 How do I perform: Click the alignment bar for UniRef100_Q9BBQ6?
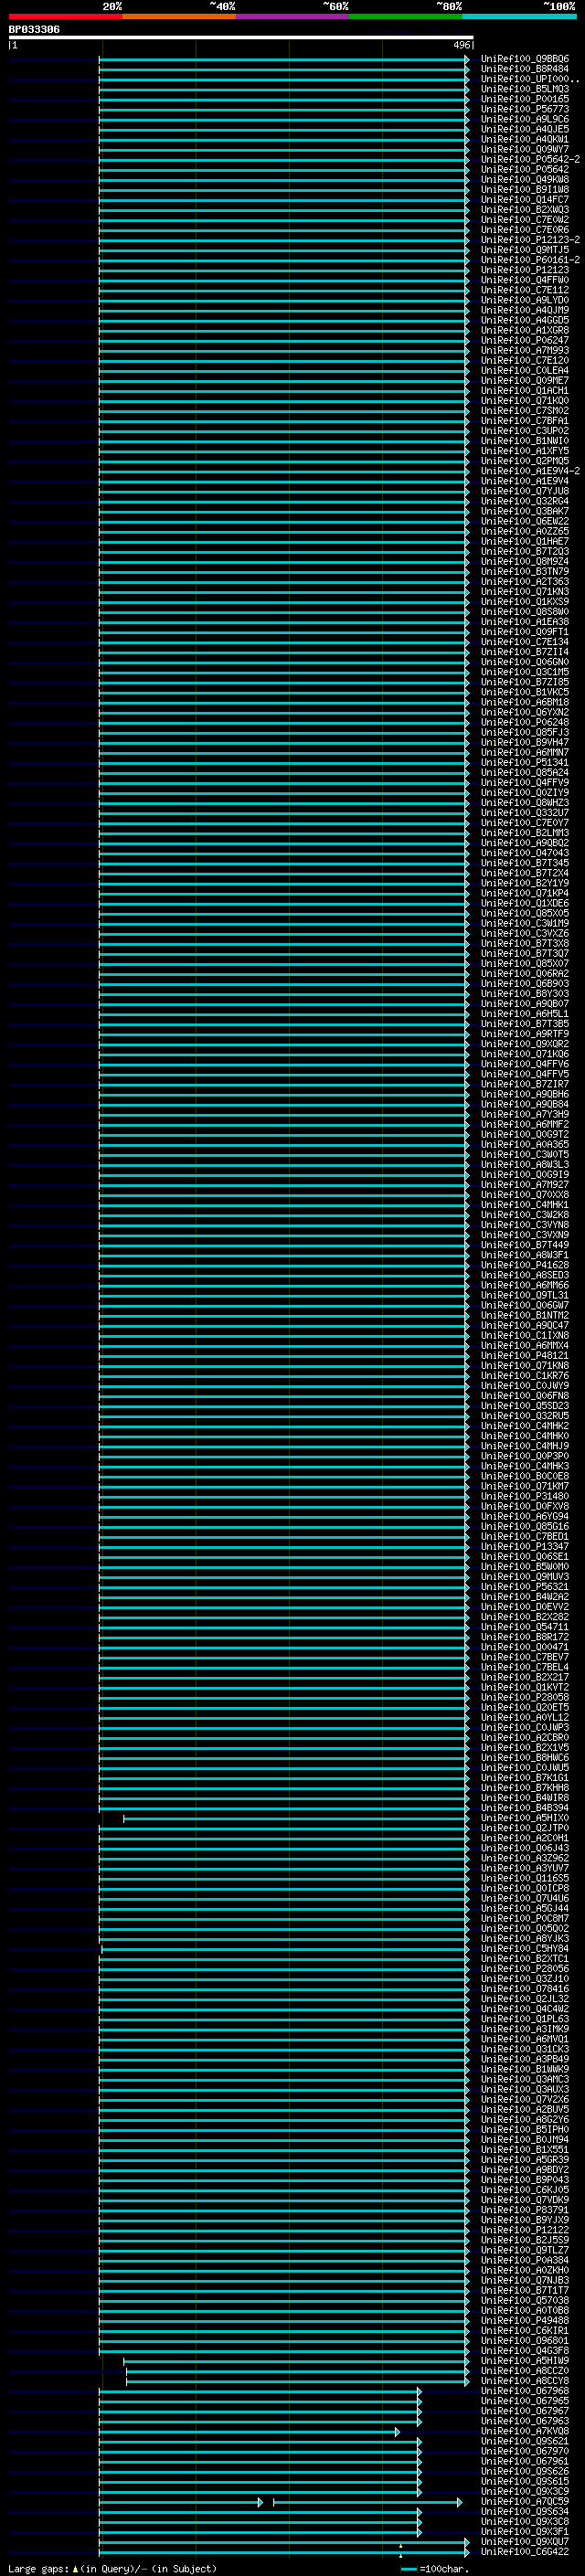(x=284, y=59)
